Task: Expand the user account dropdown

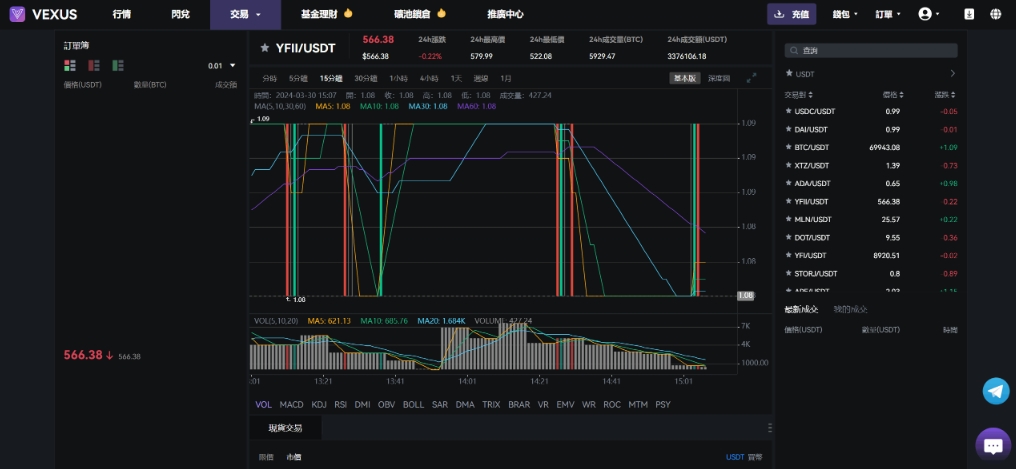Action: point(930,14)
